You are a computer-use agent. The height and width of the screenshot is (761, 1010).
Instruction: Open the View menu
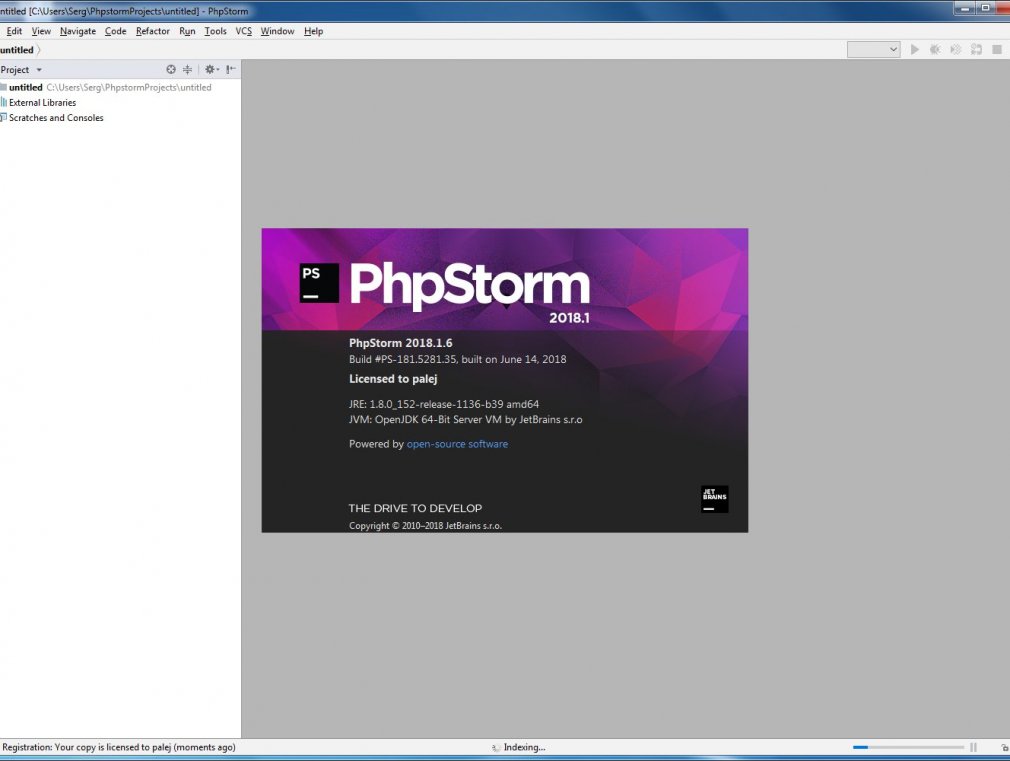point(41,31)
